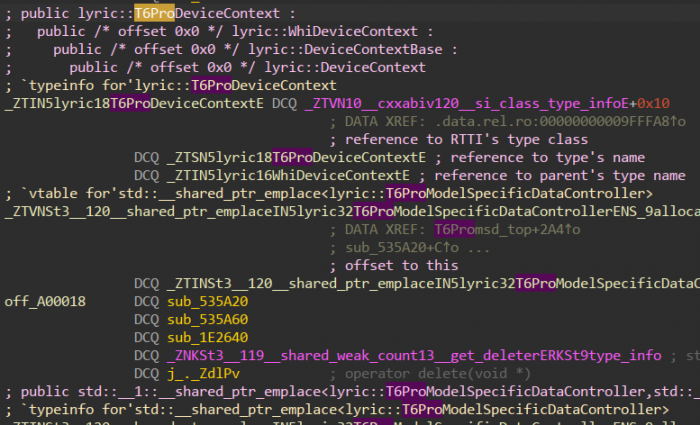Jump to T6Promsd_top+2A4 cross reference
This screenshot has width=700, height=425.
pos(507,229)
